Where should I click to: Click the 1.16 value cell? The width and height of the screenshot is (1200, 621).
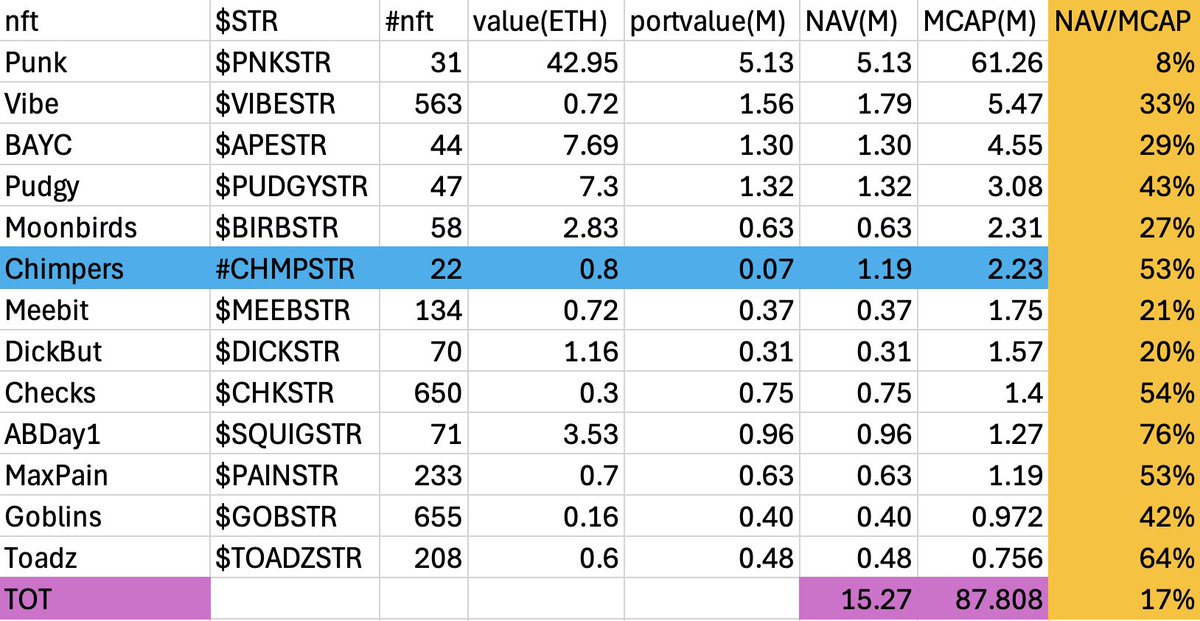pos(546,351)
